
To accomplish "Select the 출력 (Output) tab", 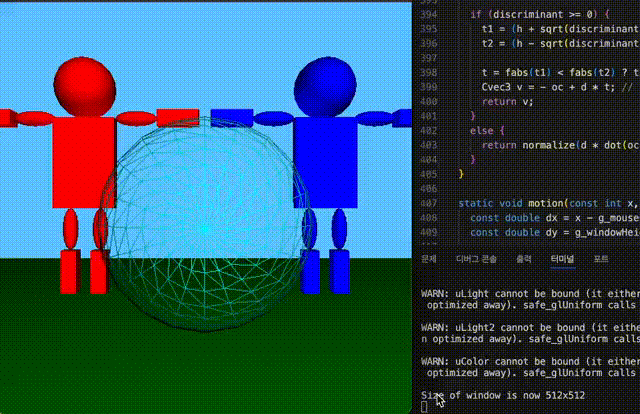I will (524, 259).
